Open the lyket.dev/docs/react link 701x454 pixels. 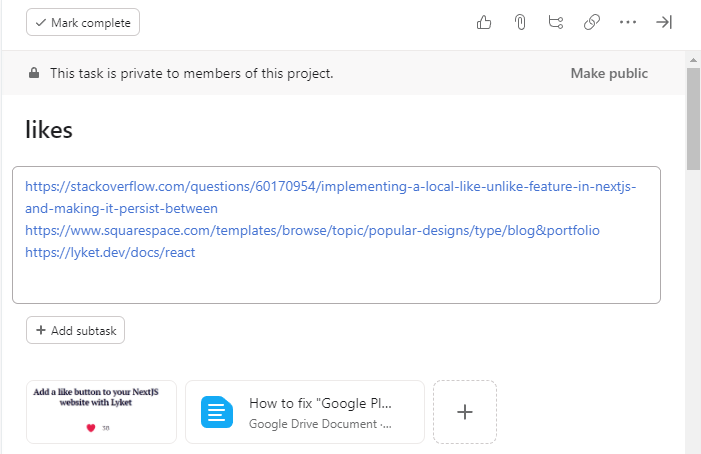(110, 252)
